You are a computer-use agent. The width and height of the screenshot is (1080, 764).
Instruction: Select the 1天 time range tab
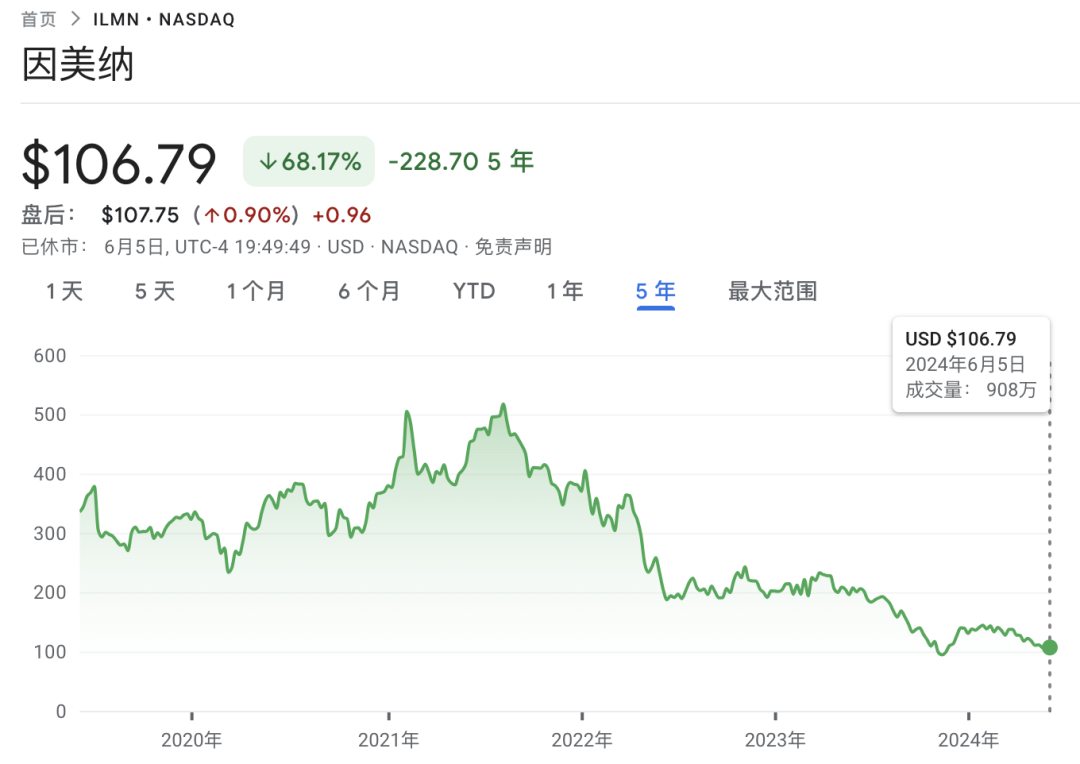point(64,291)
